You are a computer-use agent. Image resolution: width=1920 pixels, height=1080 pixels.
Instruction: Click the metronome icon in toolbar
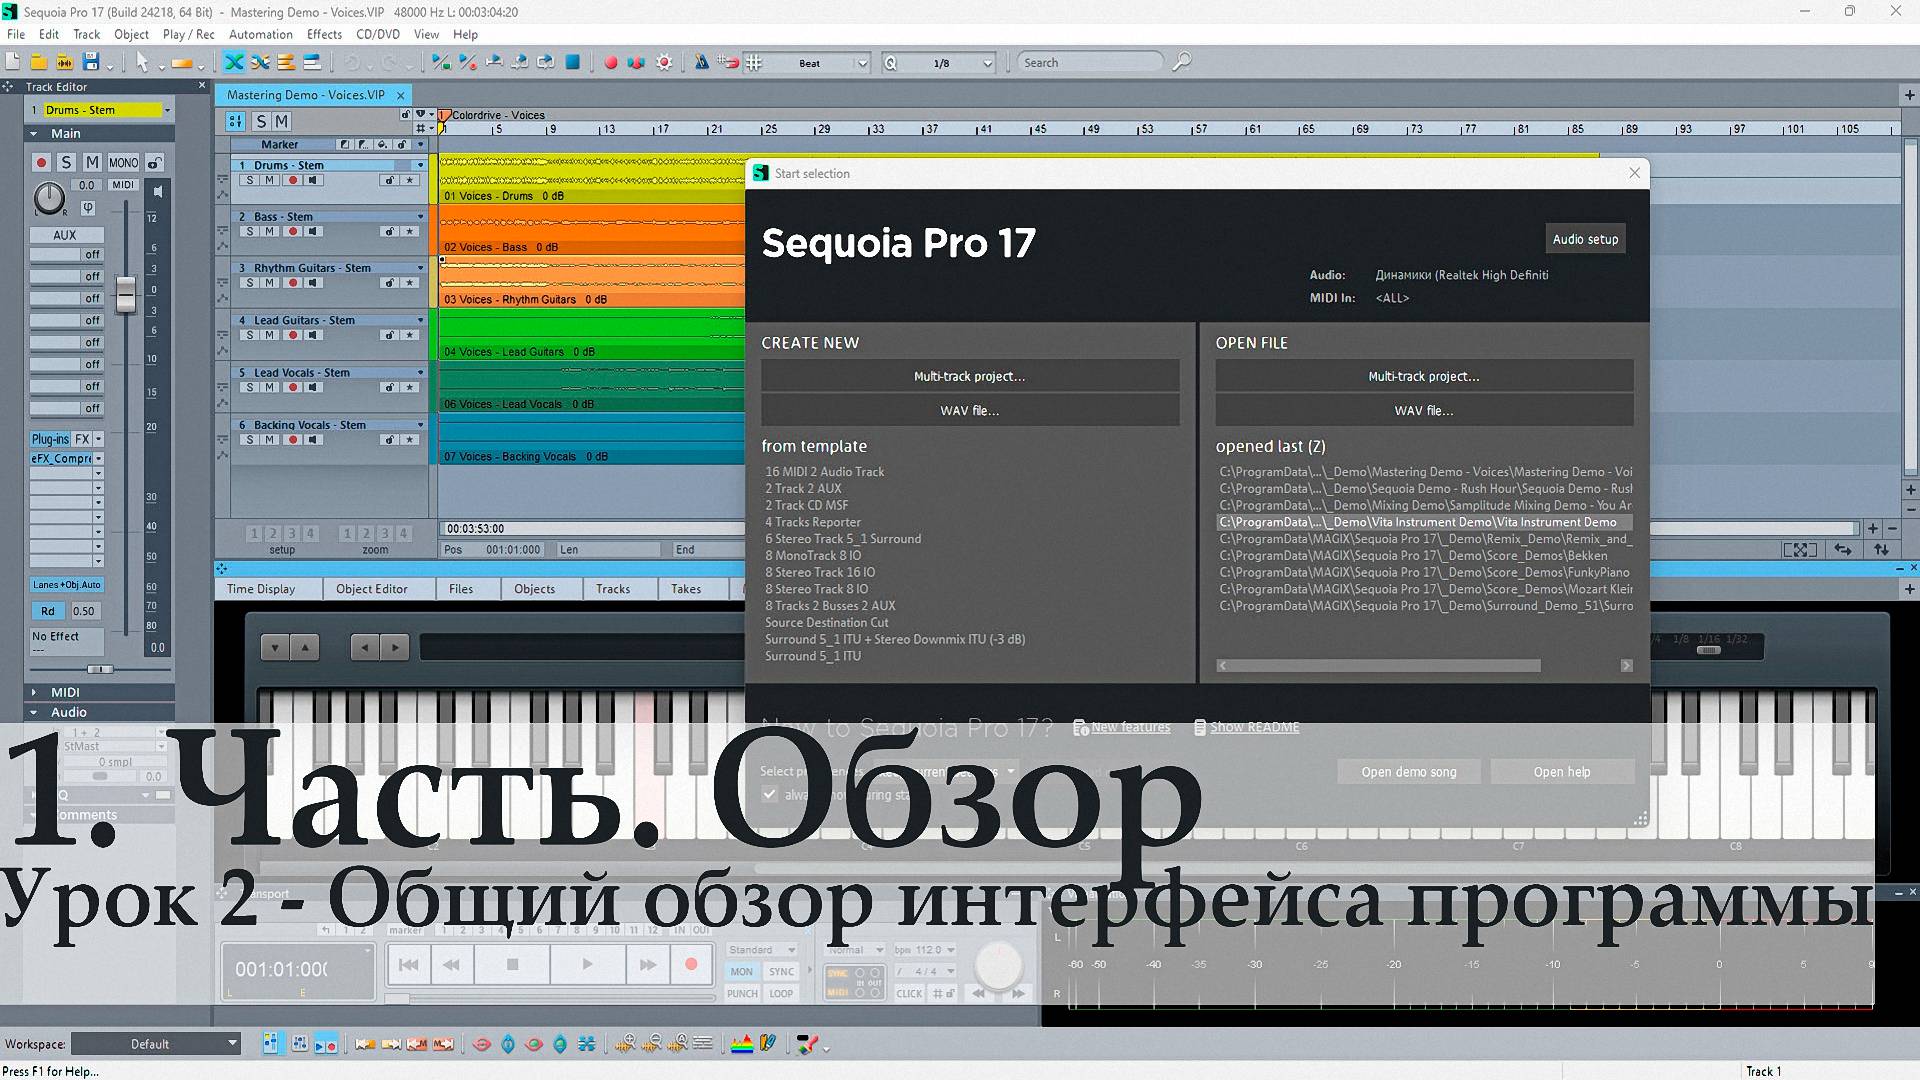pos(701,62)
